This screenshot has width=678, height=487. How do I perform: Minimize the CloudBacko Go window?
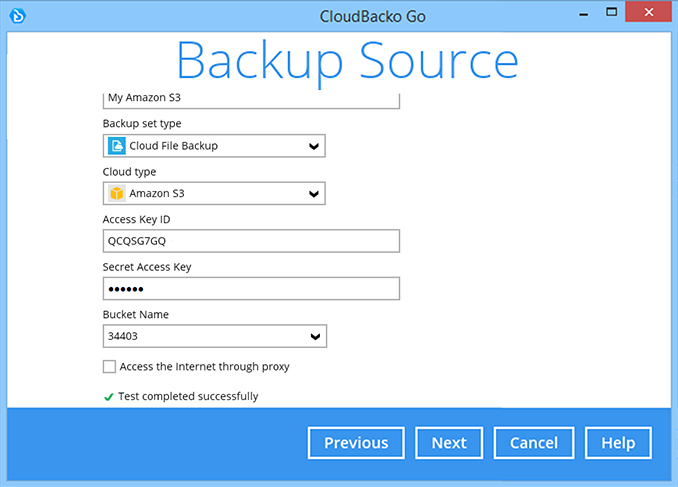pos(584,14)
